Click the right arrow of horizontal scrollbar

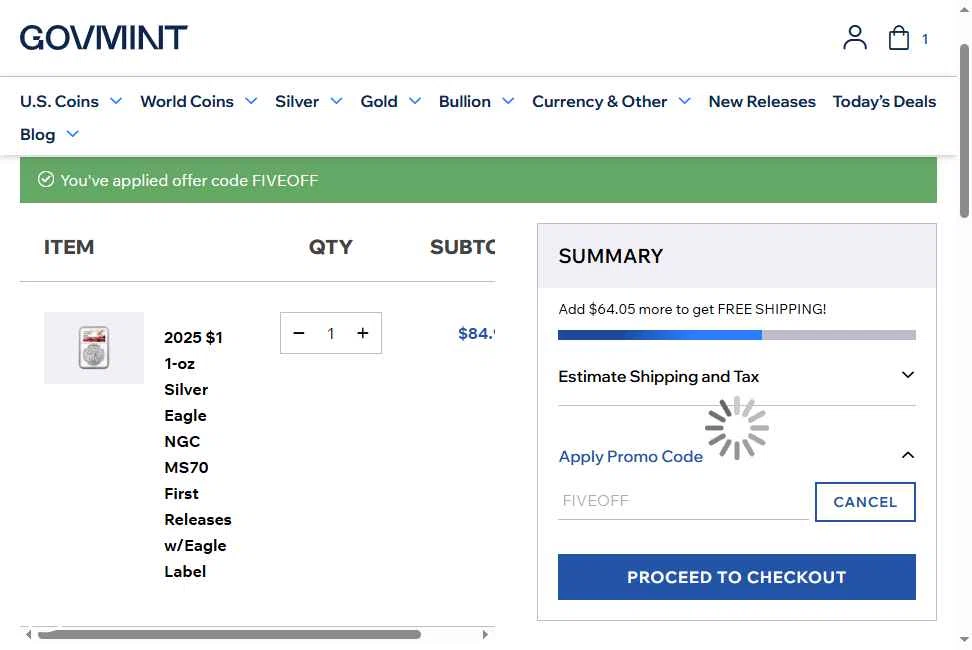pos(485,635)
